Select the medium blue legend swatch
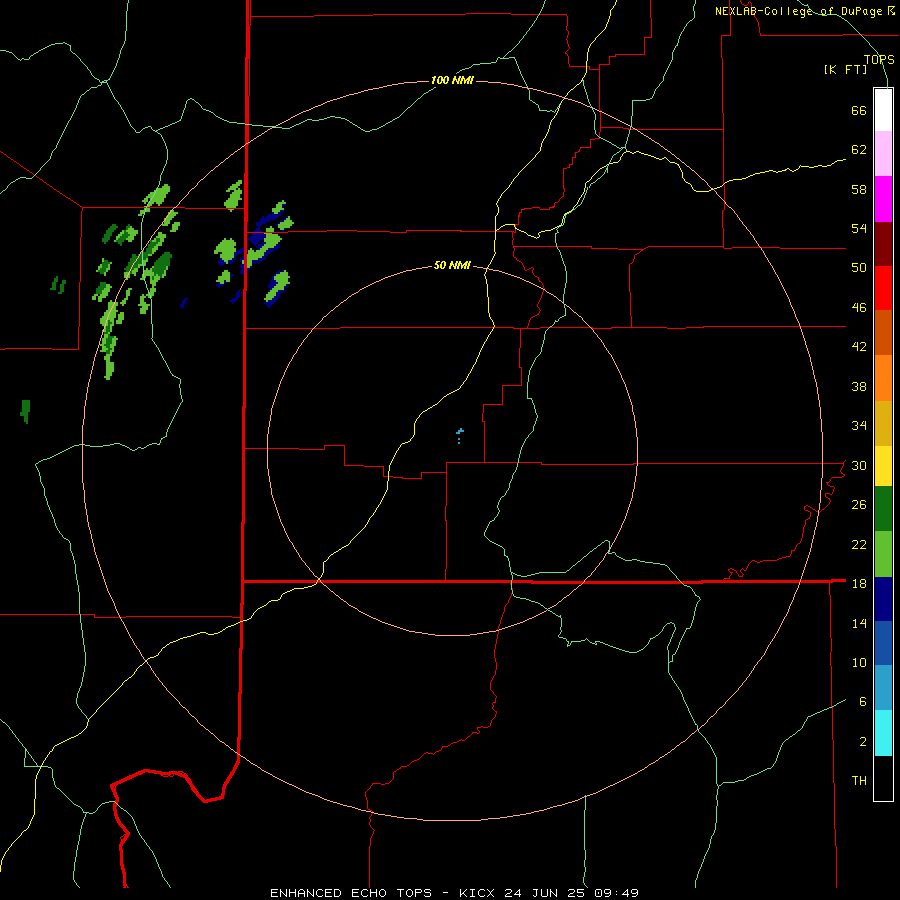The width and height of the screenshot is (900, 900). (883, 643)
